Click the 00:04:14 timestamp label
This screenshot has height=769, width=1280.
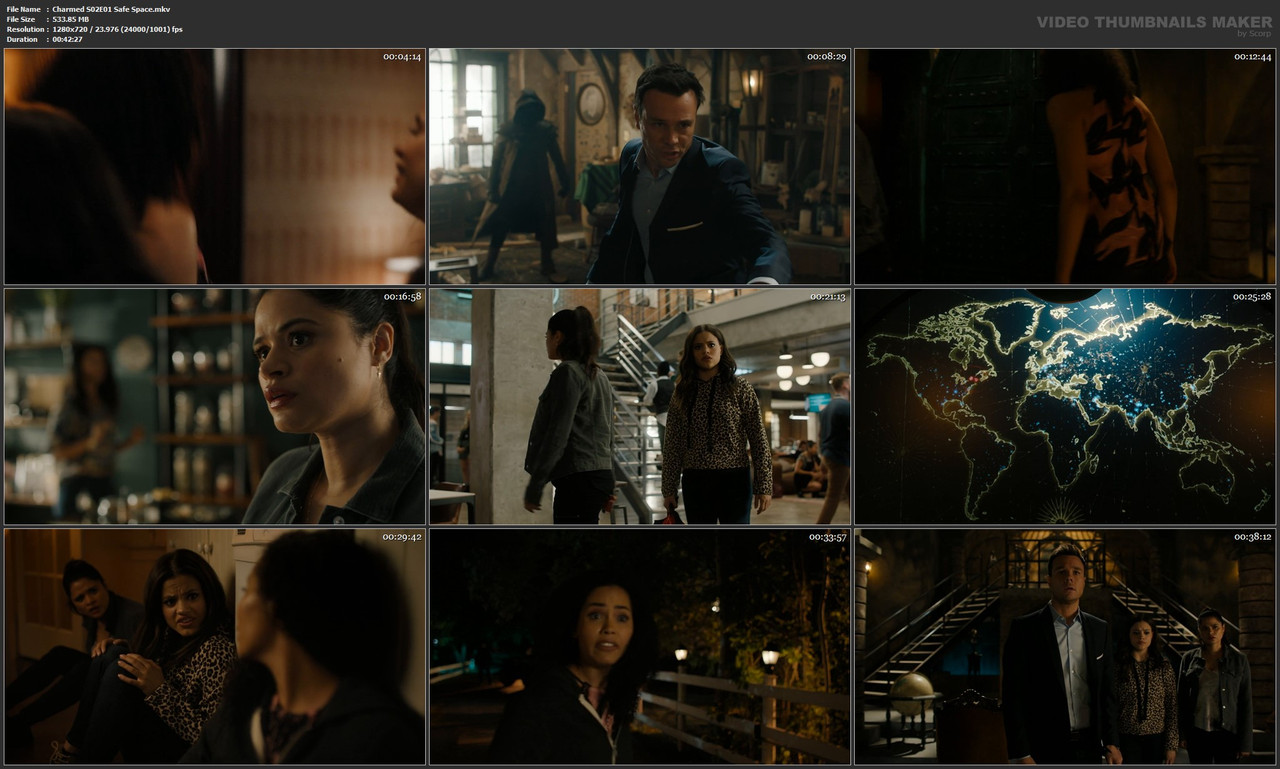click(402, 57)
